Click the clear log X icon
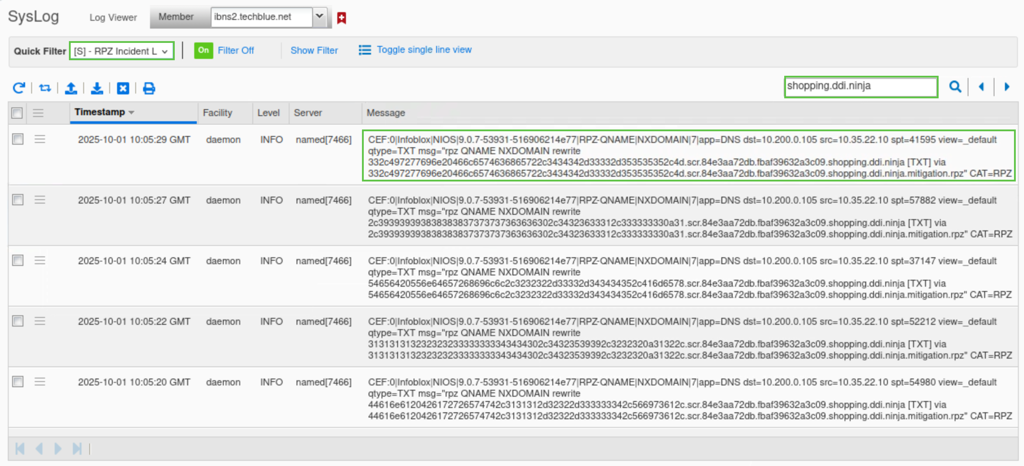The width and height of the screenshot is (1024, 466). click(123, 88)
